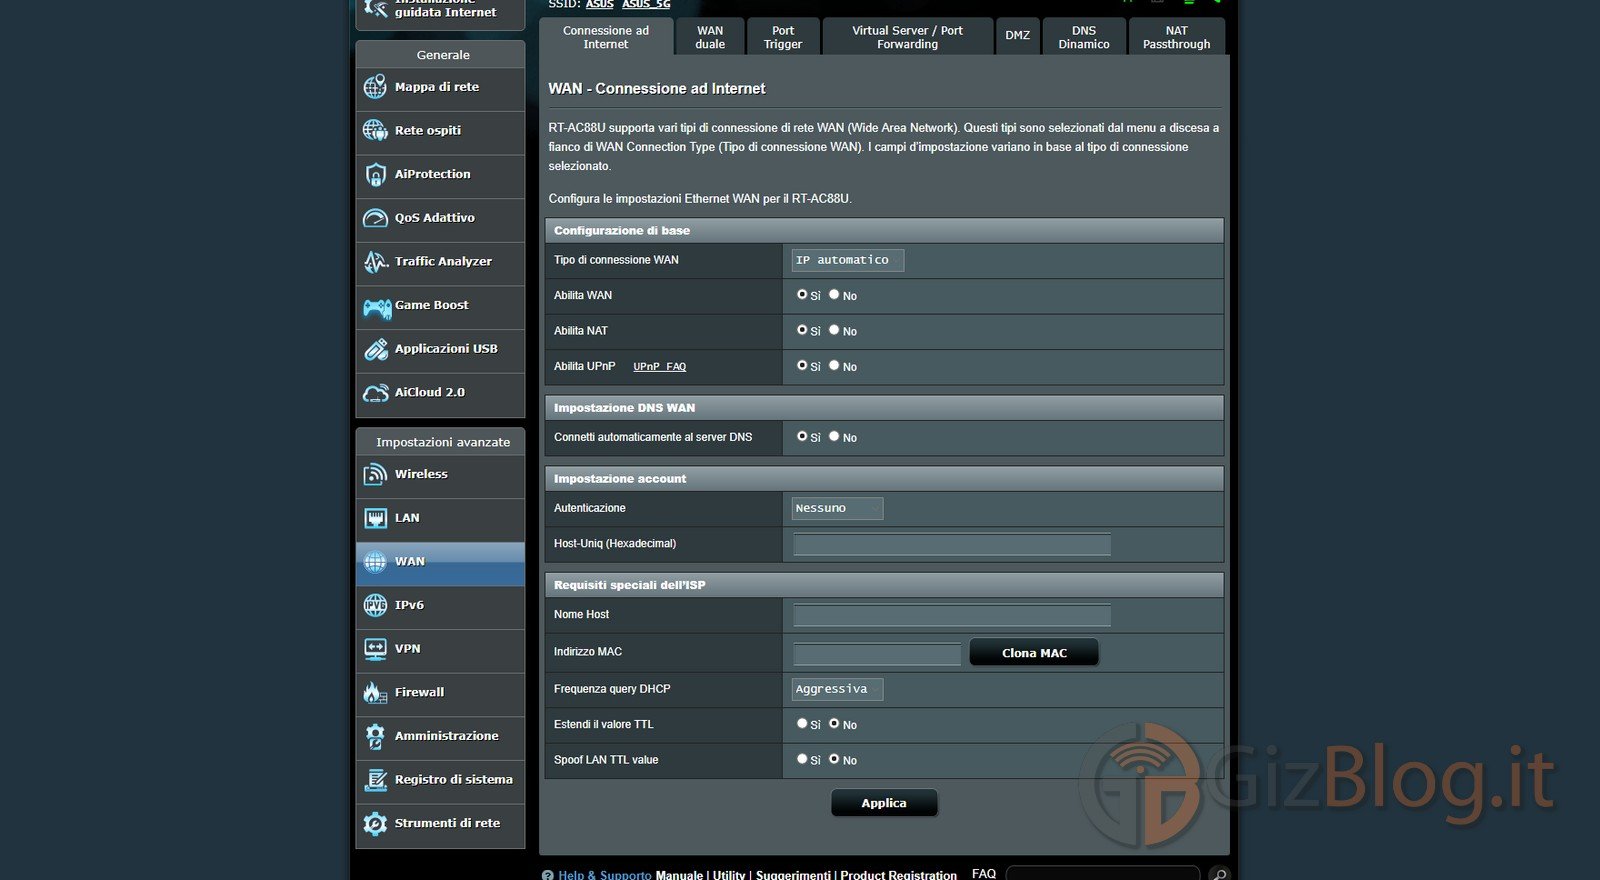The height and width of the screenshot is (880, 1600).
Task: Click the ASUS_5G SSID link
Action: (646, 4)
